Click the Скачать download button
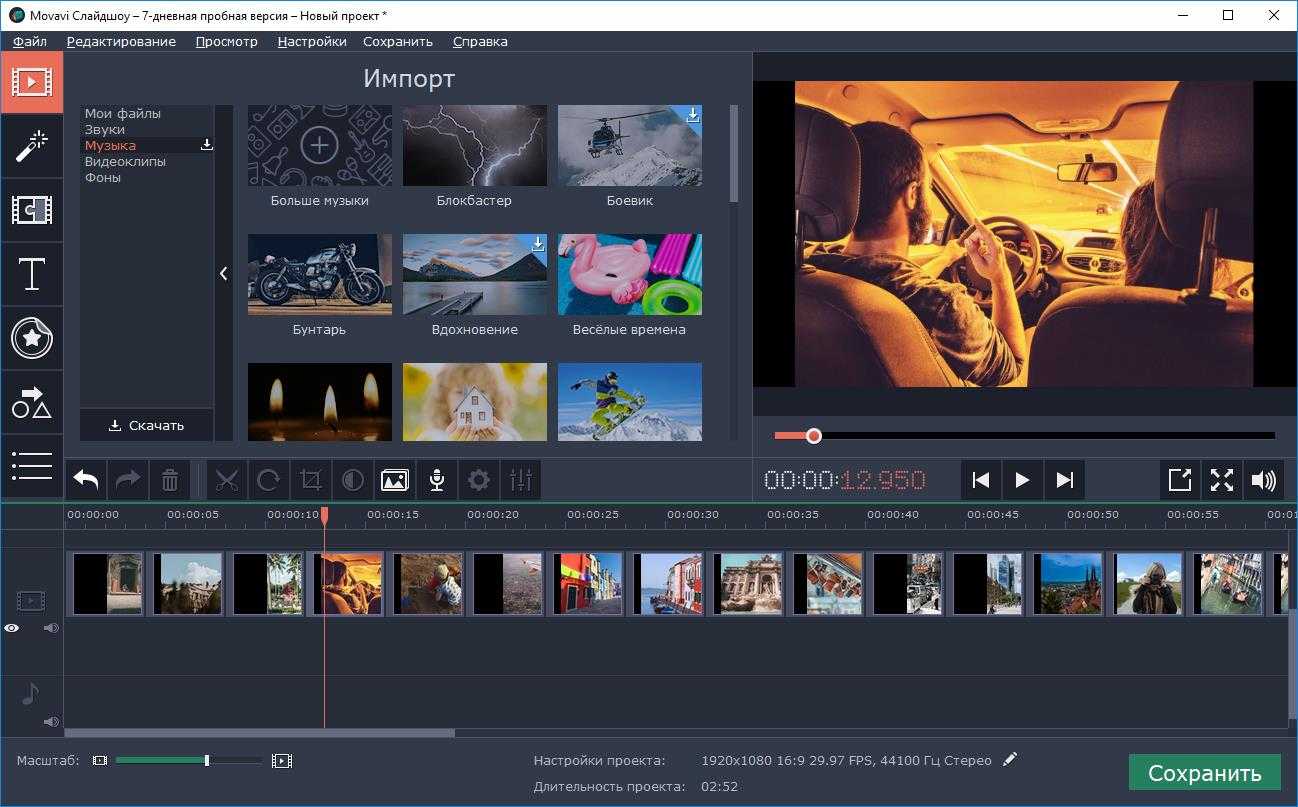 pyautogui.click(x=147, y=425)
